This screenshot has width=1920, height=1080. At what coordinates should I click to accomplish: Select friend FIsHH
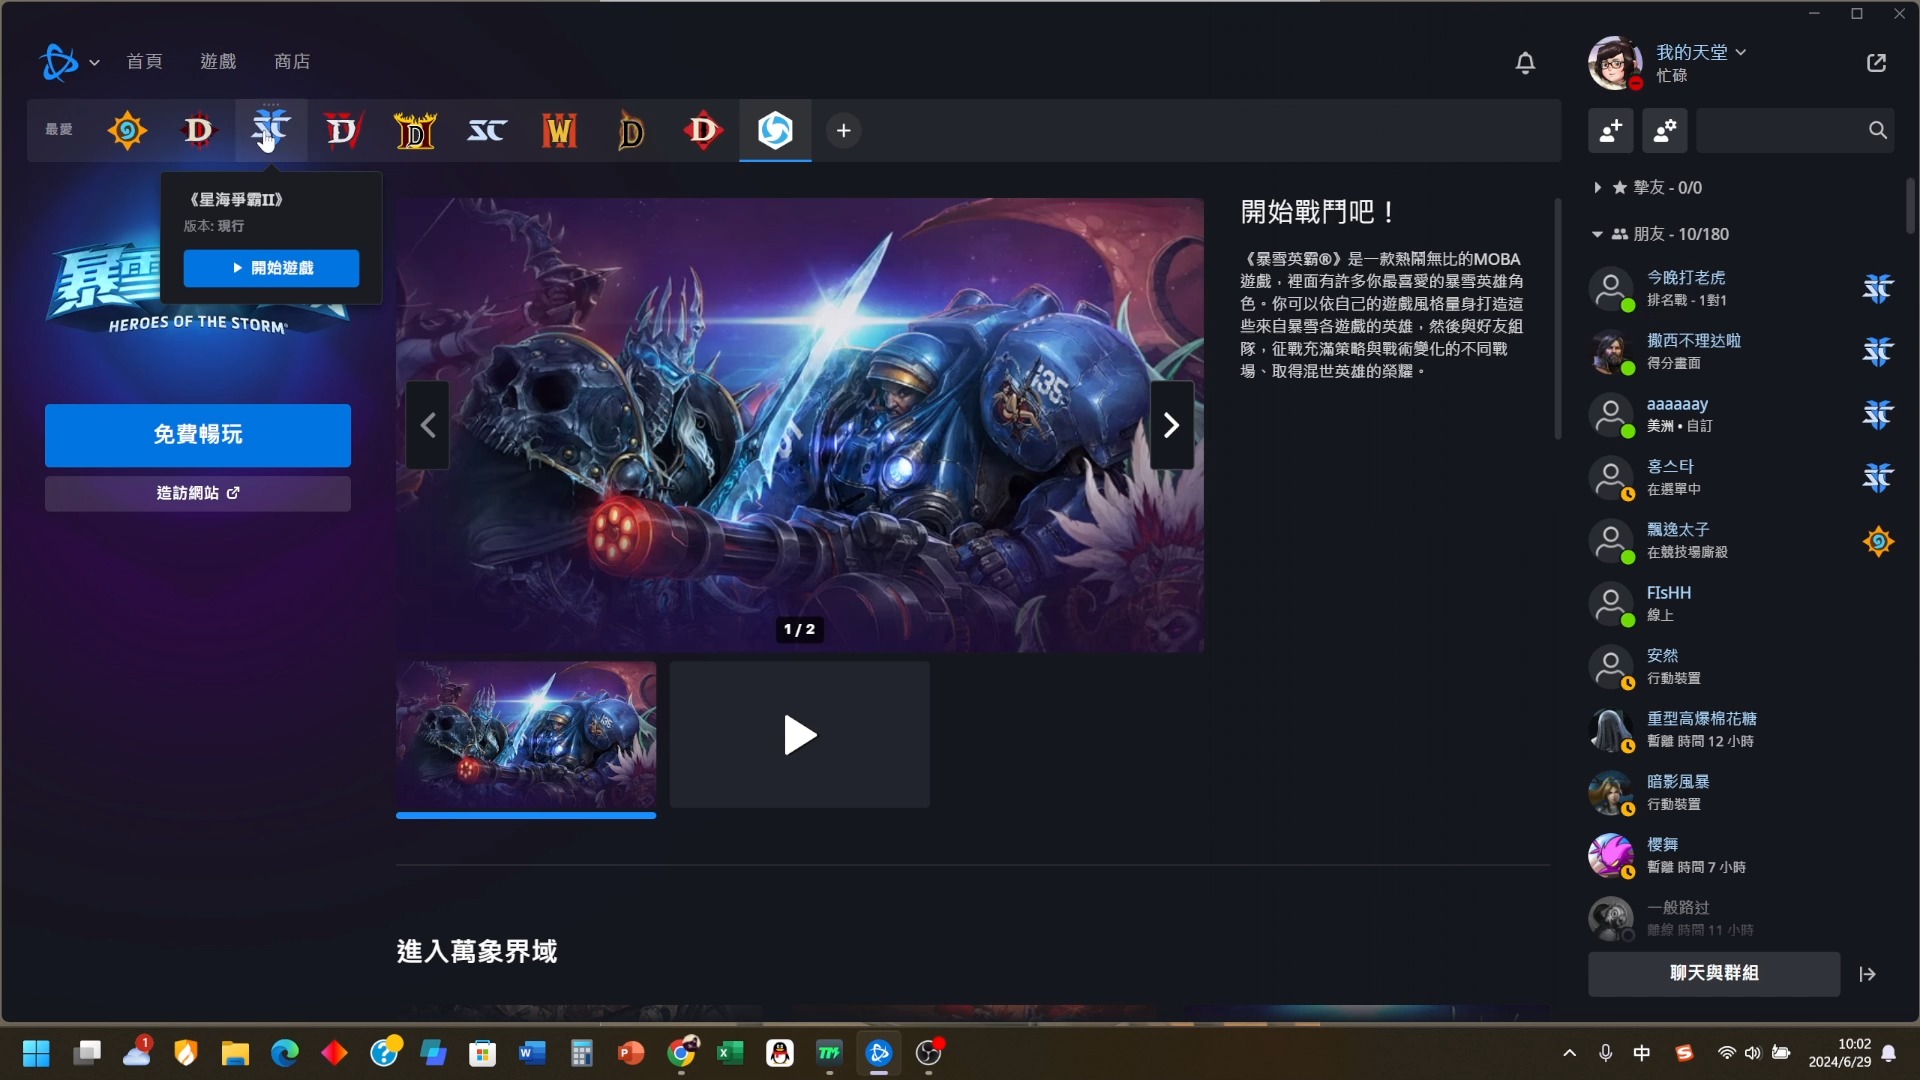(1742, 604)
